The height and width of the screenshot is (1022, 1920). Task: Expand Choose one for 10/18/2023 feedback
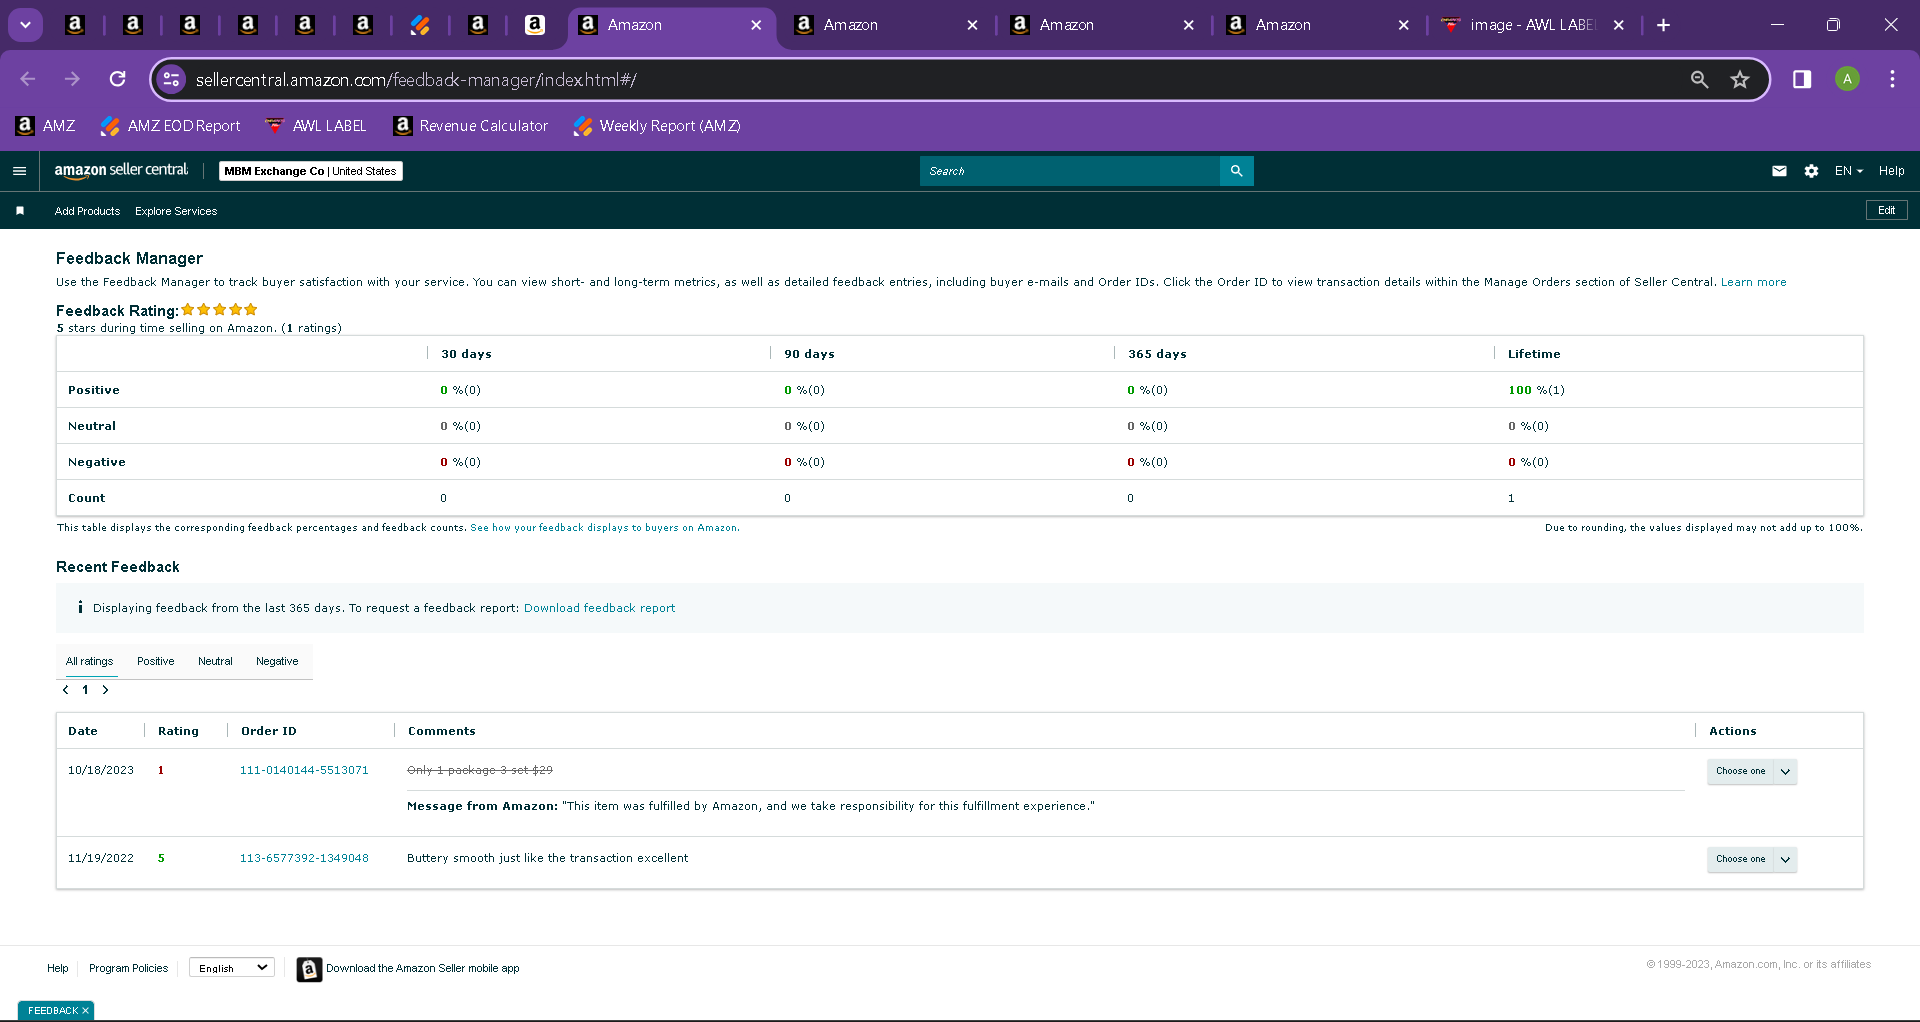tap(1751, 771)
